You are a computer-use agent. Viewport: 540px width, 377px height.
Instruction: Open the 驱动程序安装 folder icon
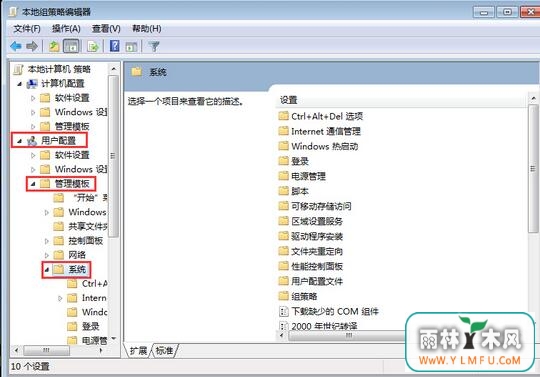283,236
